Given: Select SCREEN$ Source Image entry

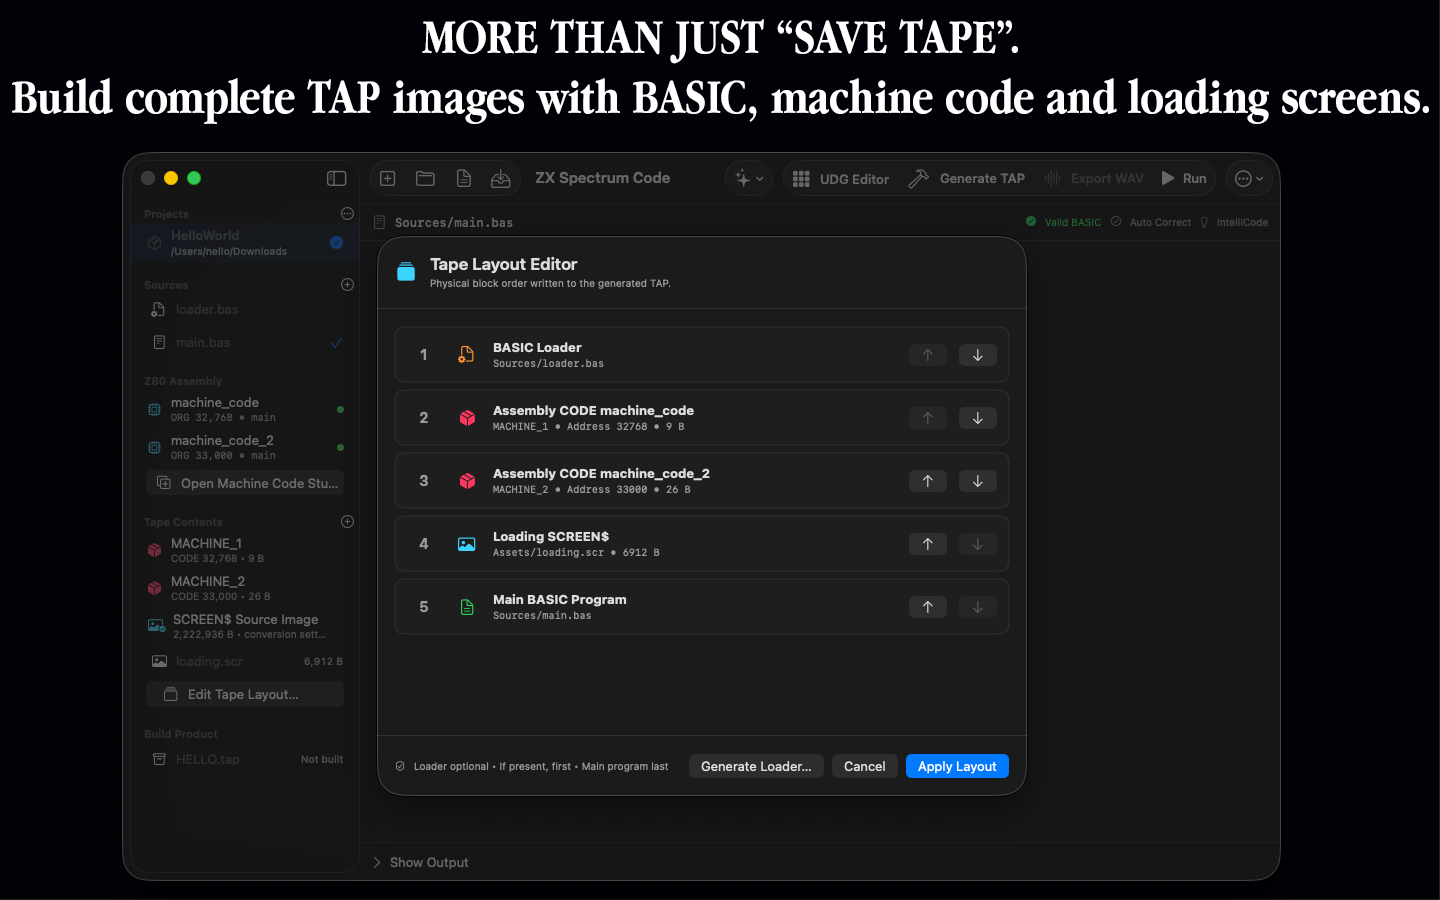Looking at the screenshot, I should 245,626.
